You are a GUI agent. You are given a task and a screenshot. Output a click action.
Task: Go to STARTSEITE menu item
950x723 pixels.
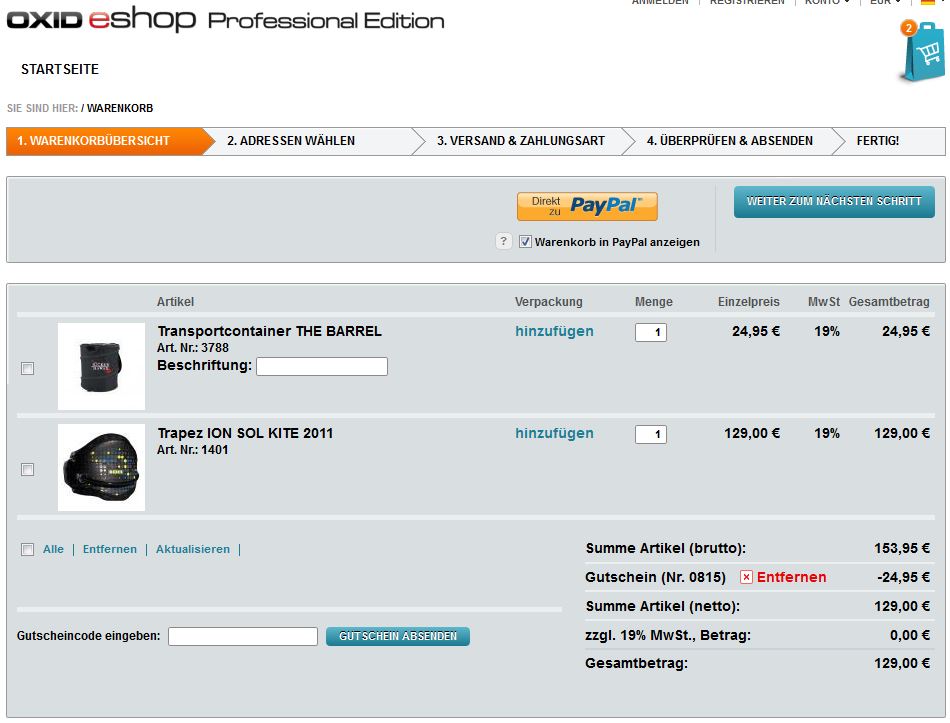click(x=60, y=69)
